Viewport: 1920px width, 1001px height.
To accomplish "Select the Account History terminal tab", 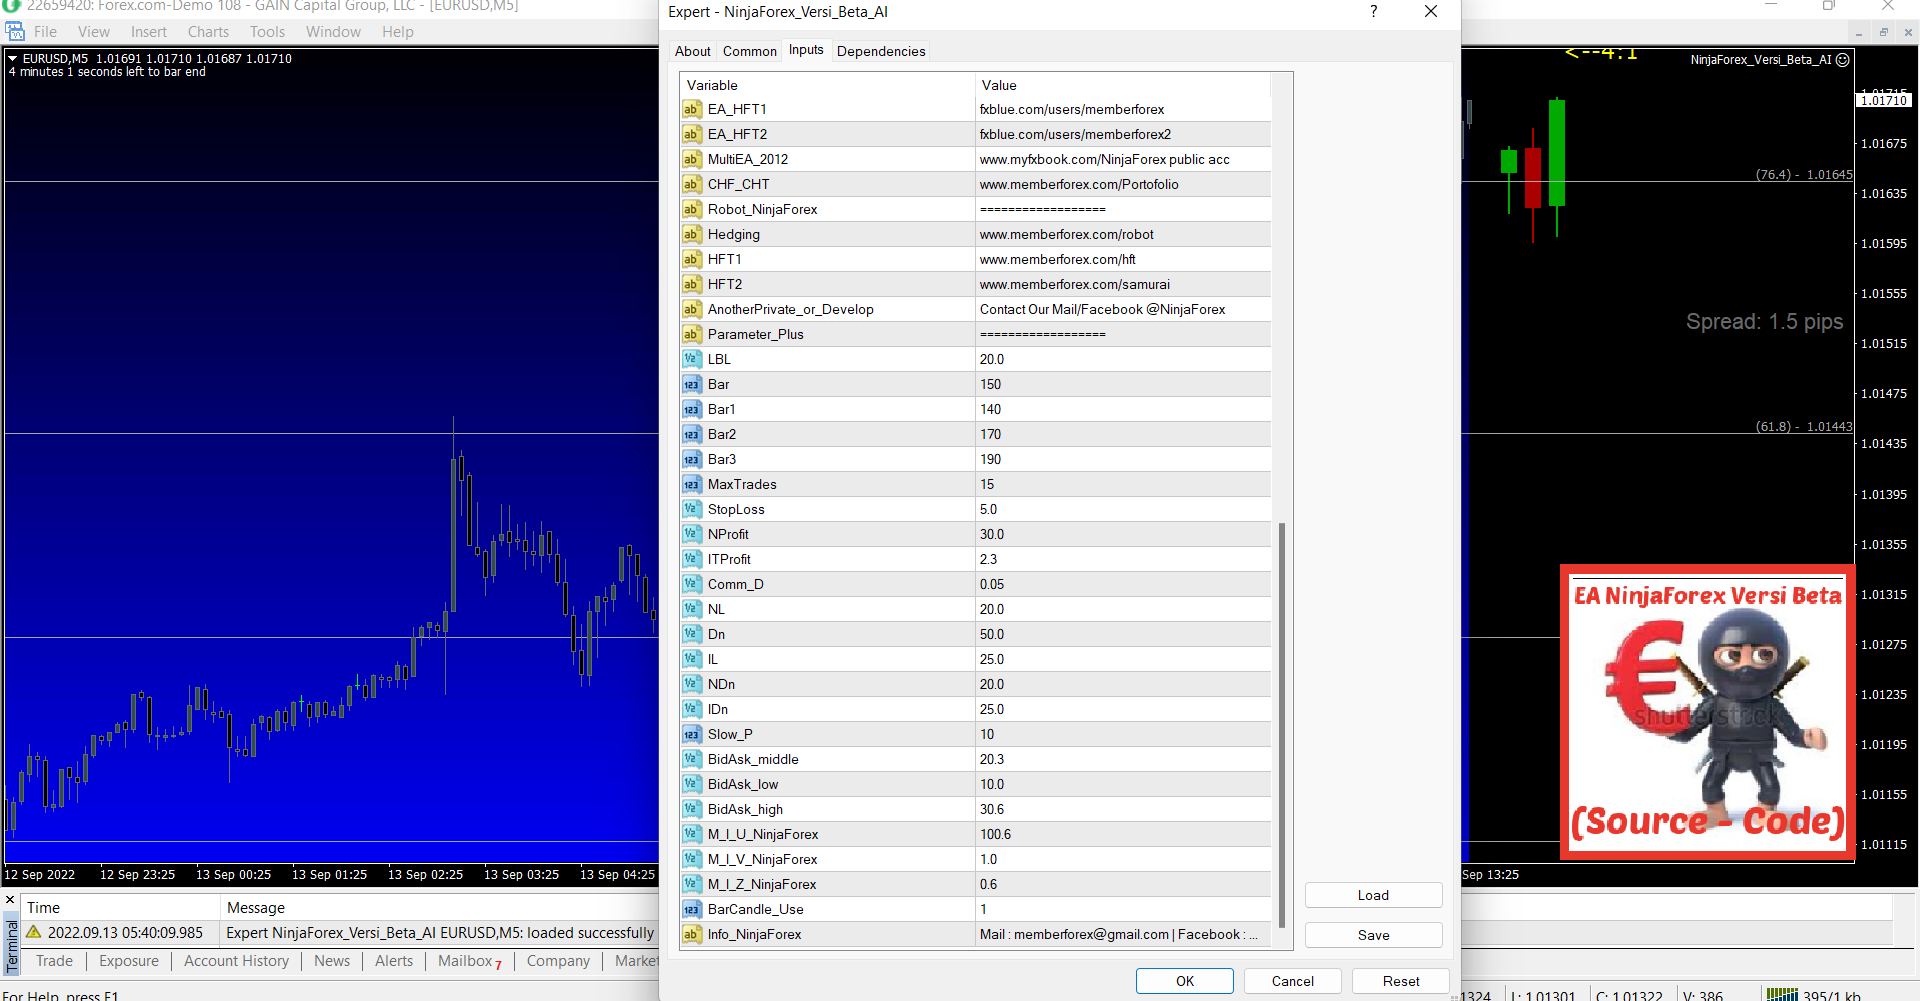I will point(236,961).
